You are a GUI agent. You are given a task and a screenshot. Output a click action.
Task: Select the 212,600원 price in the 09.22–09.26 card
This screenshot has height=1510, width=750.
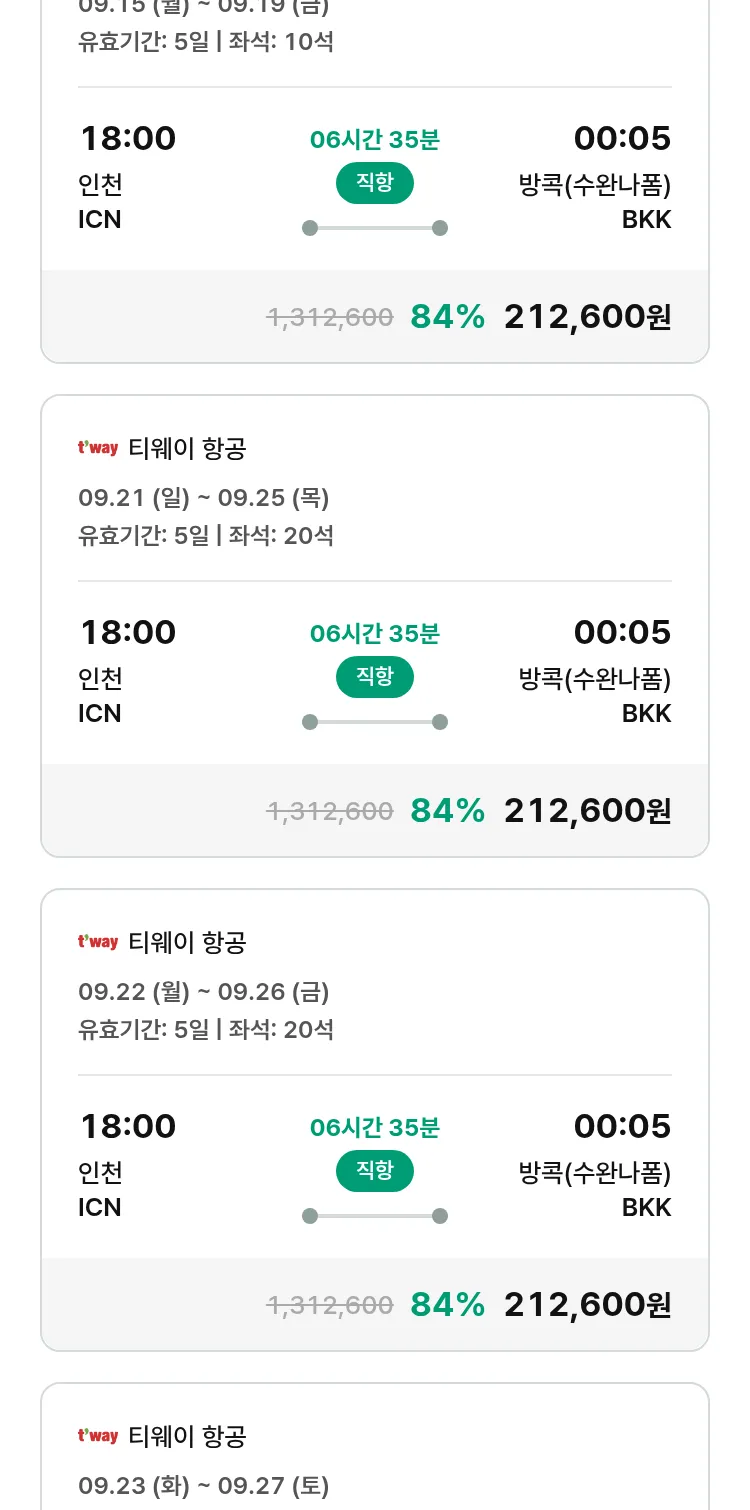click(587, 1305)
